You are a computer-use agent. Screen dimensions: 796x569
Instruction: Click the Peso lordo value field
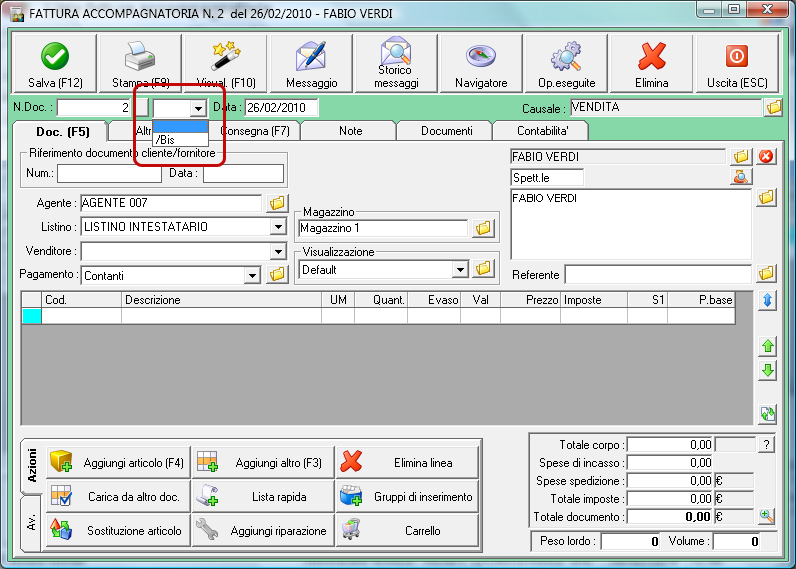click(x=631, y=541)
